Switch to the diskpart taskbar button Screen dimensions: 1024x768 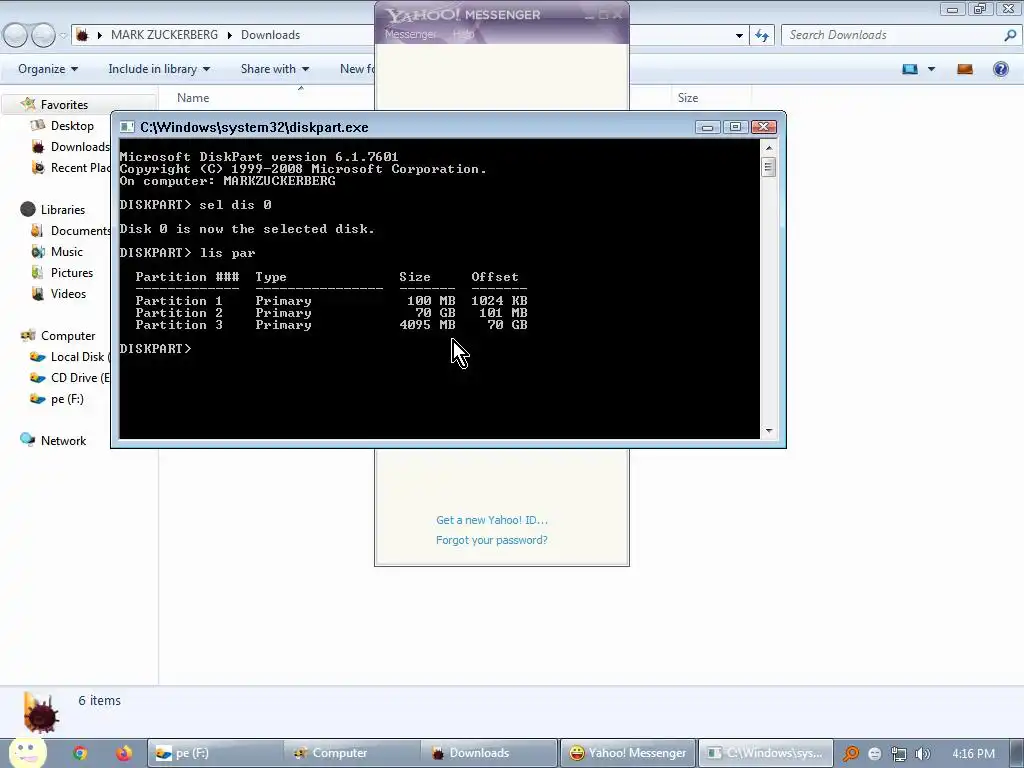point(766,753)
